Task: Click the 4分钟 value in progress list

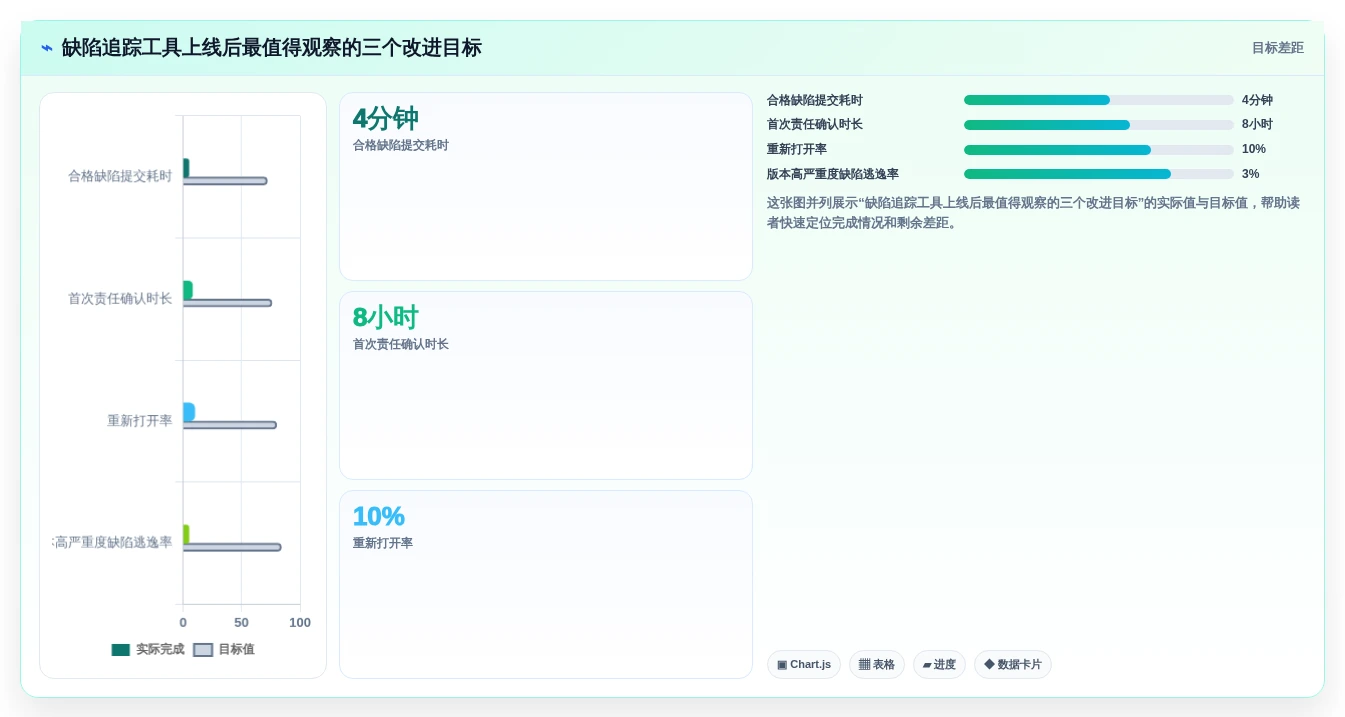Action: click(1257, 100)
